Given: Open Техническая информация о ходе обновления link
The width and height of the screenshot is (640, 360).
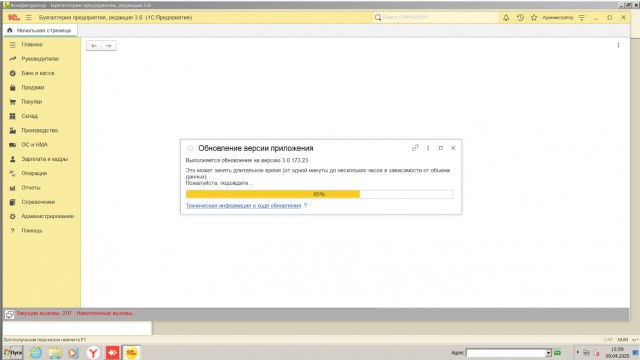Looking at the screenshot, I should pyautogui.click(x=243, y=205).
